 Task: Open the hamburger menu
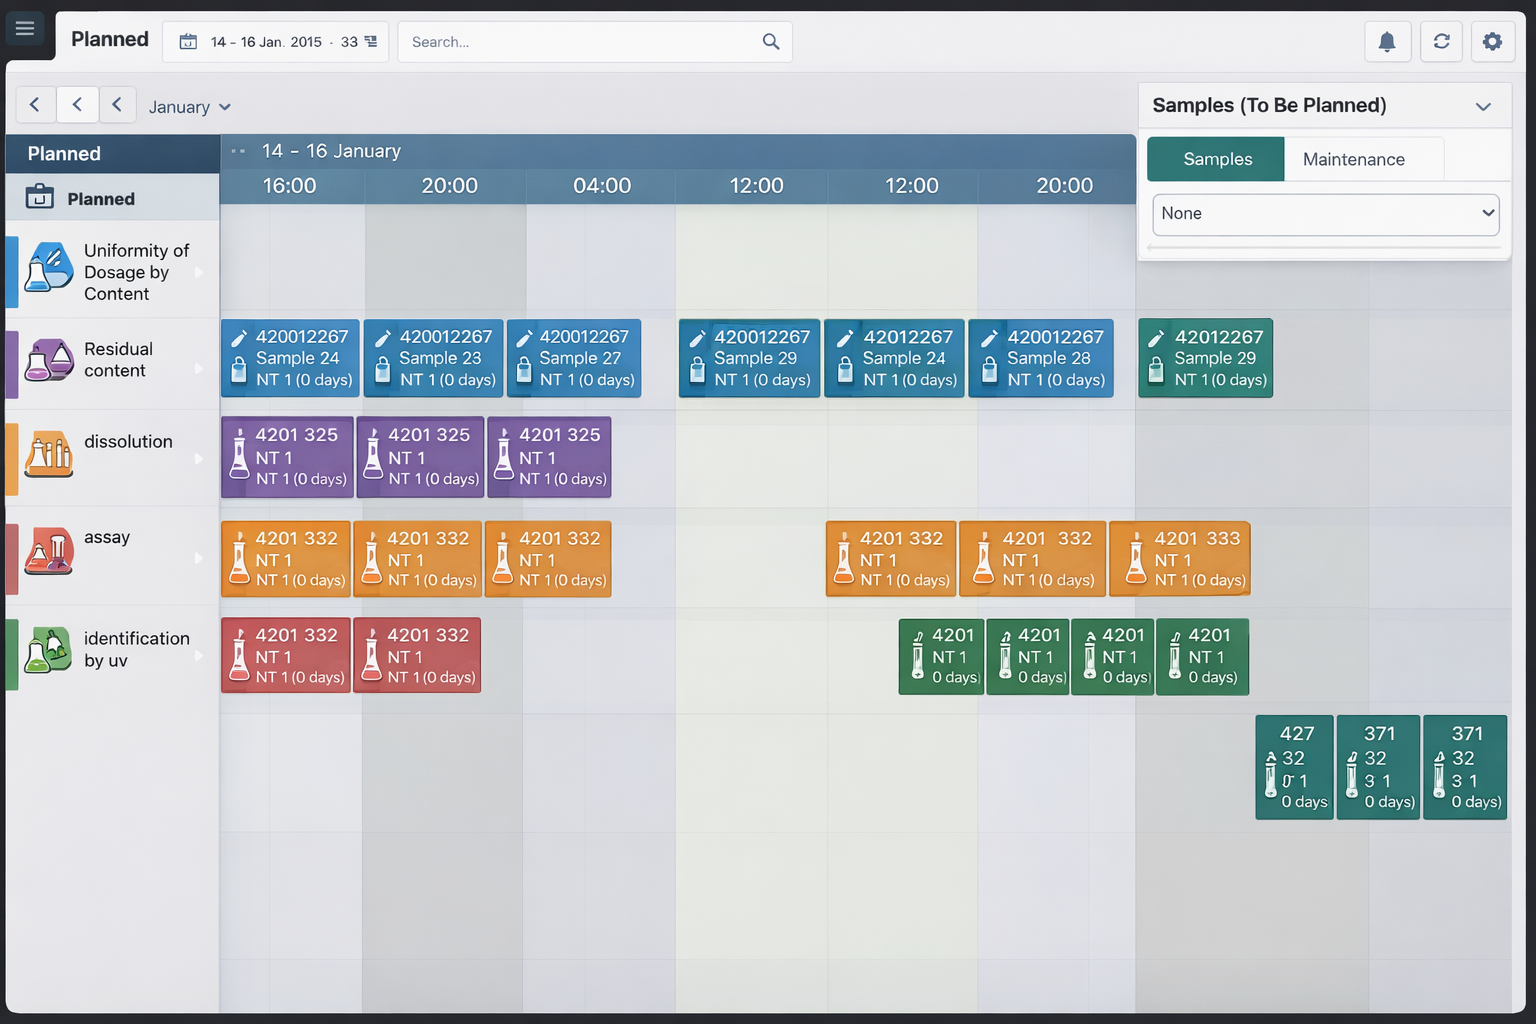point(25,28)
